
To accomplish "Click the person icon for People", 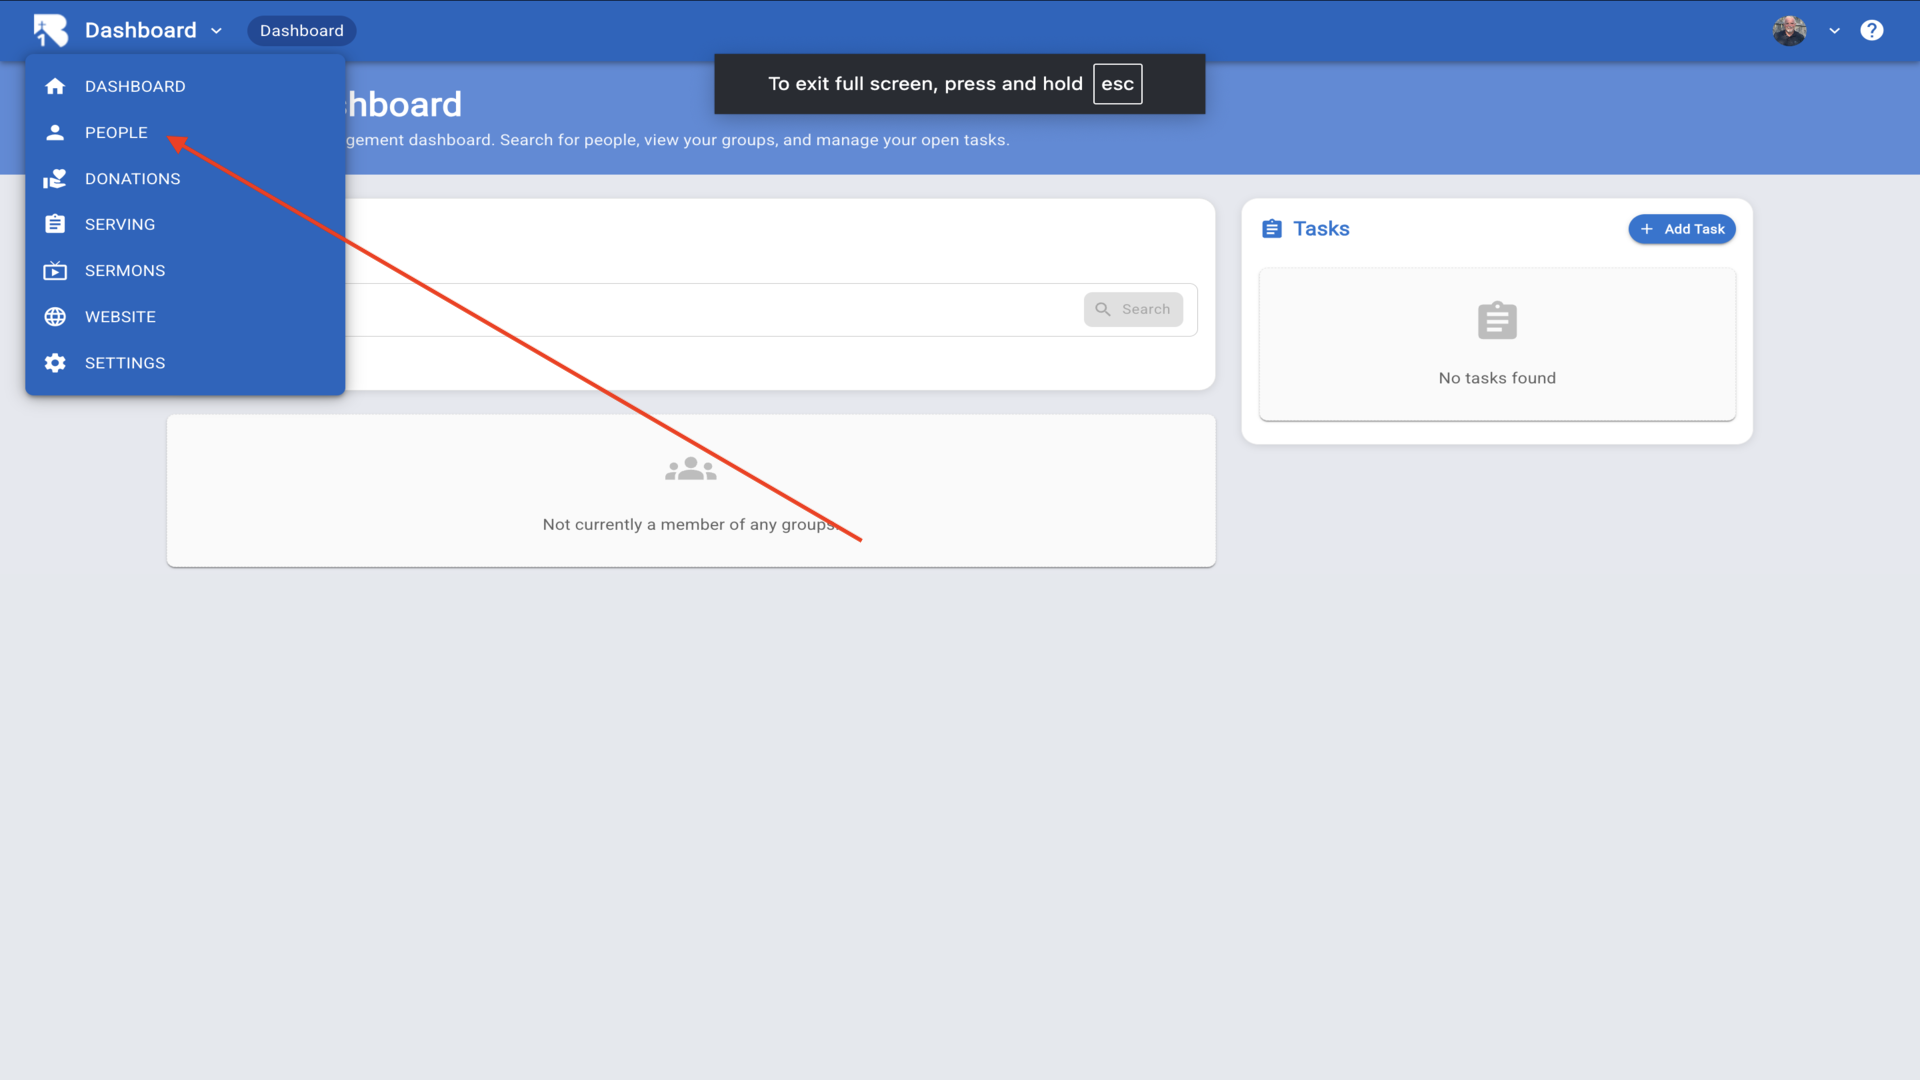I will (x=55, y=132).
